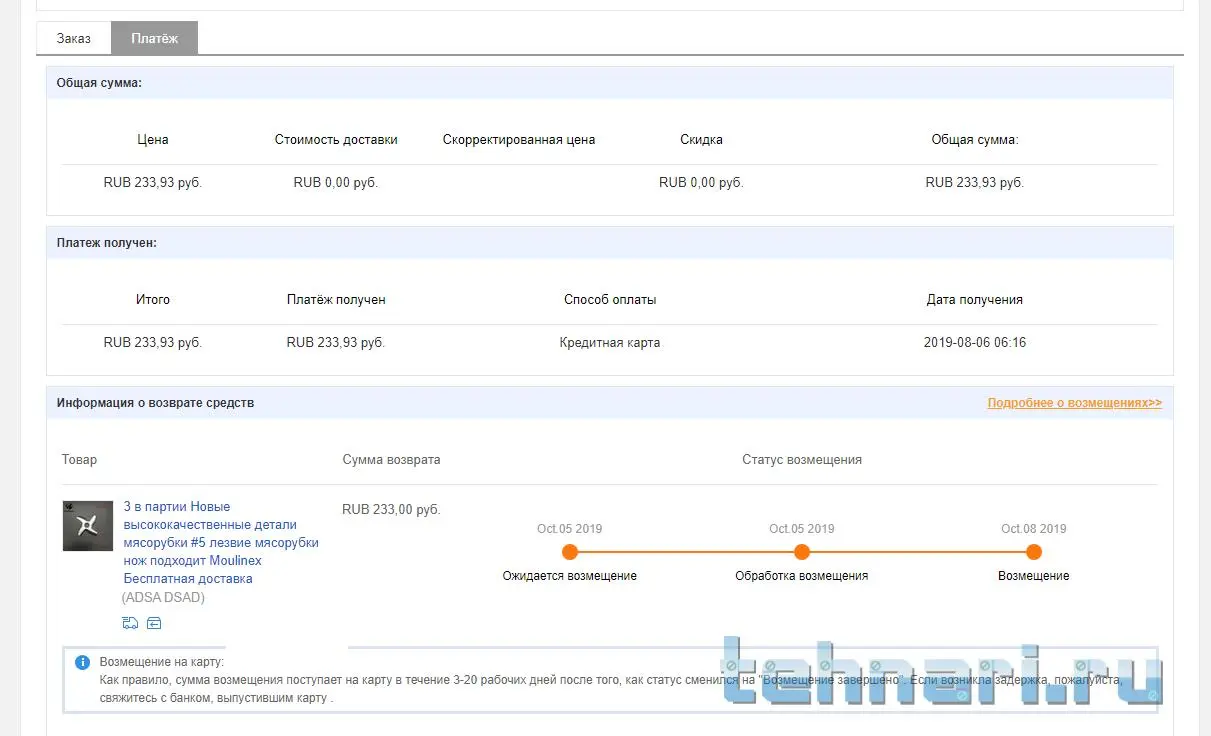This screenshot has height=736, width=1211.
Task: Click the Обработка возмещения status dot
Action: click(801, 552)
